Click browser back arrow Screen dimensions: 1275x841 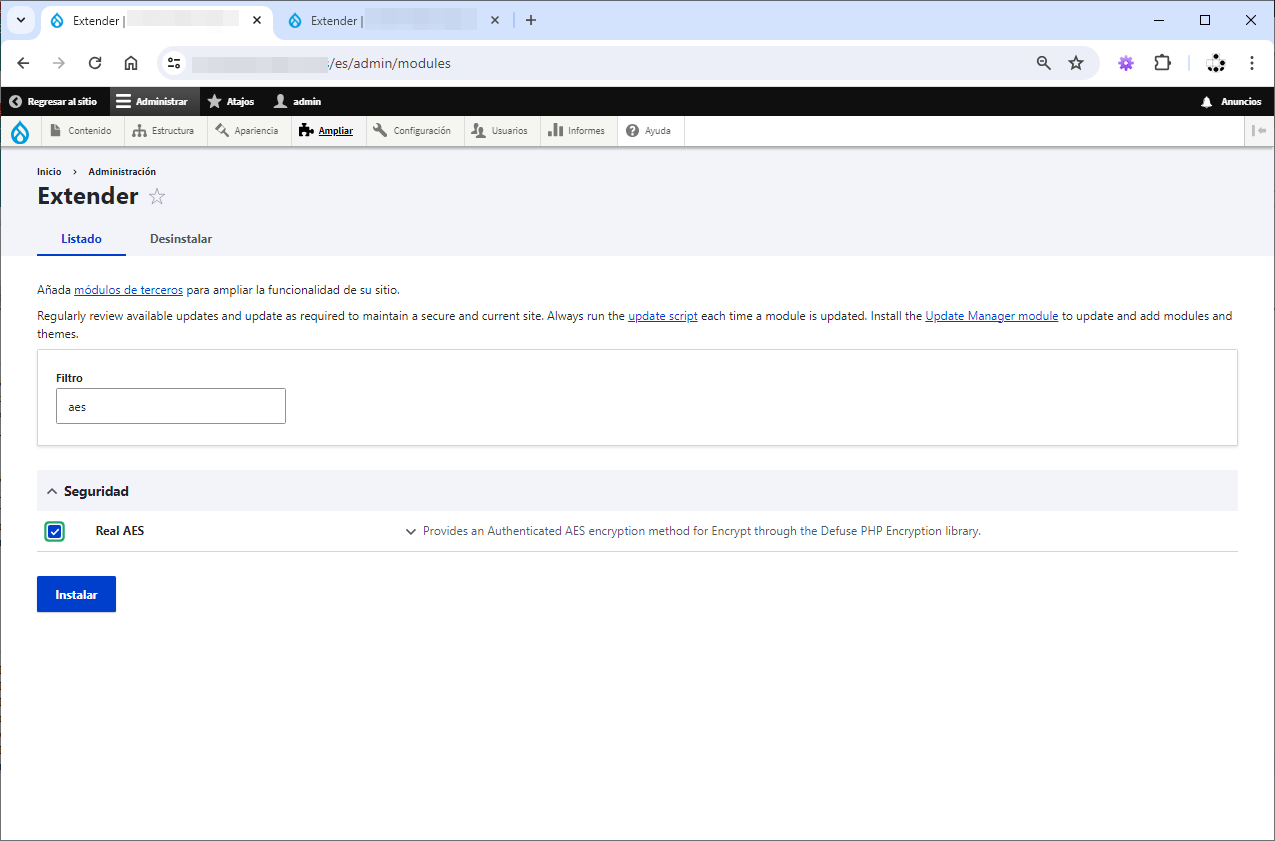pyautogui.click(x=23, y=63)
